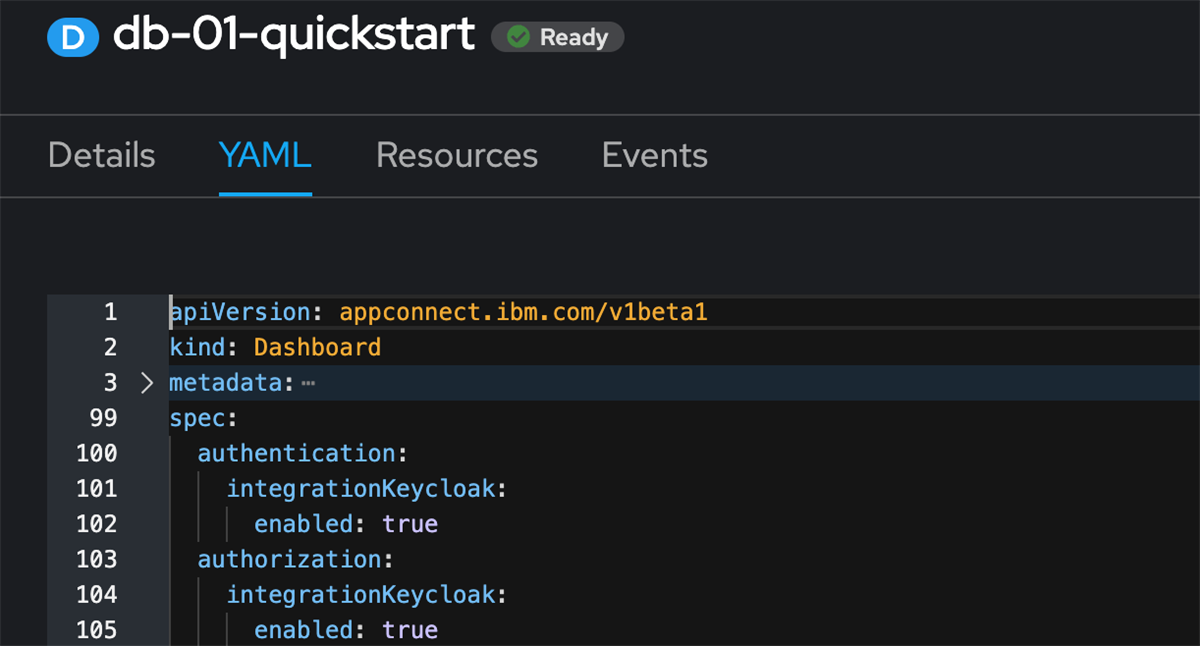Click the spec key on line 99
The width and height of the screenshot is (1200, 646).
point(197,418)
